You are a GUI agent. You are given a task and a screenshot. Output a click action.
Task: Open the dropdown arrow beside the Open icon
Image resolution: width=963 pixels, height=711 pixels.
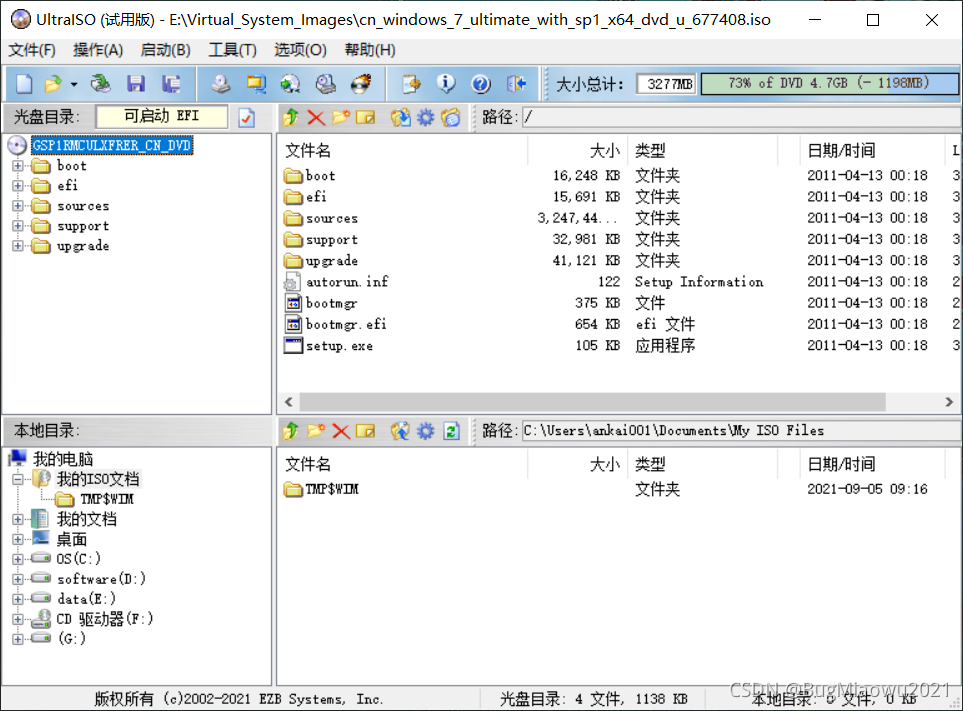pyautogui.click(x=74, y=84)
